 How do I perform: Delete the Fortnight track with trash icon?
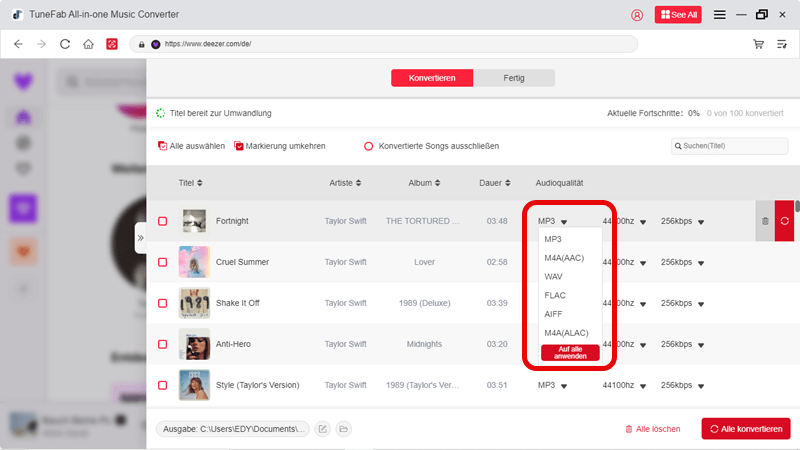[765, 221]
